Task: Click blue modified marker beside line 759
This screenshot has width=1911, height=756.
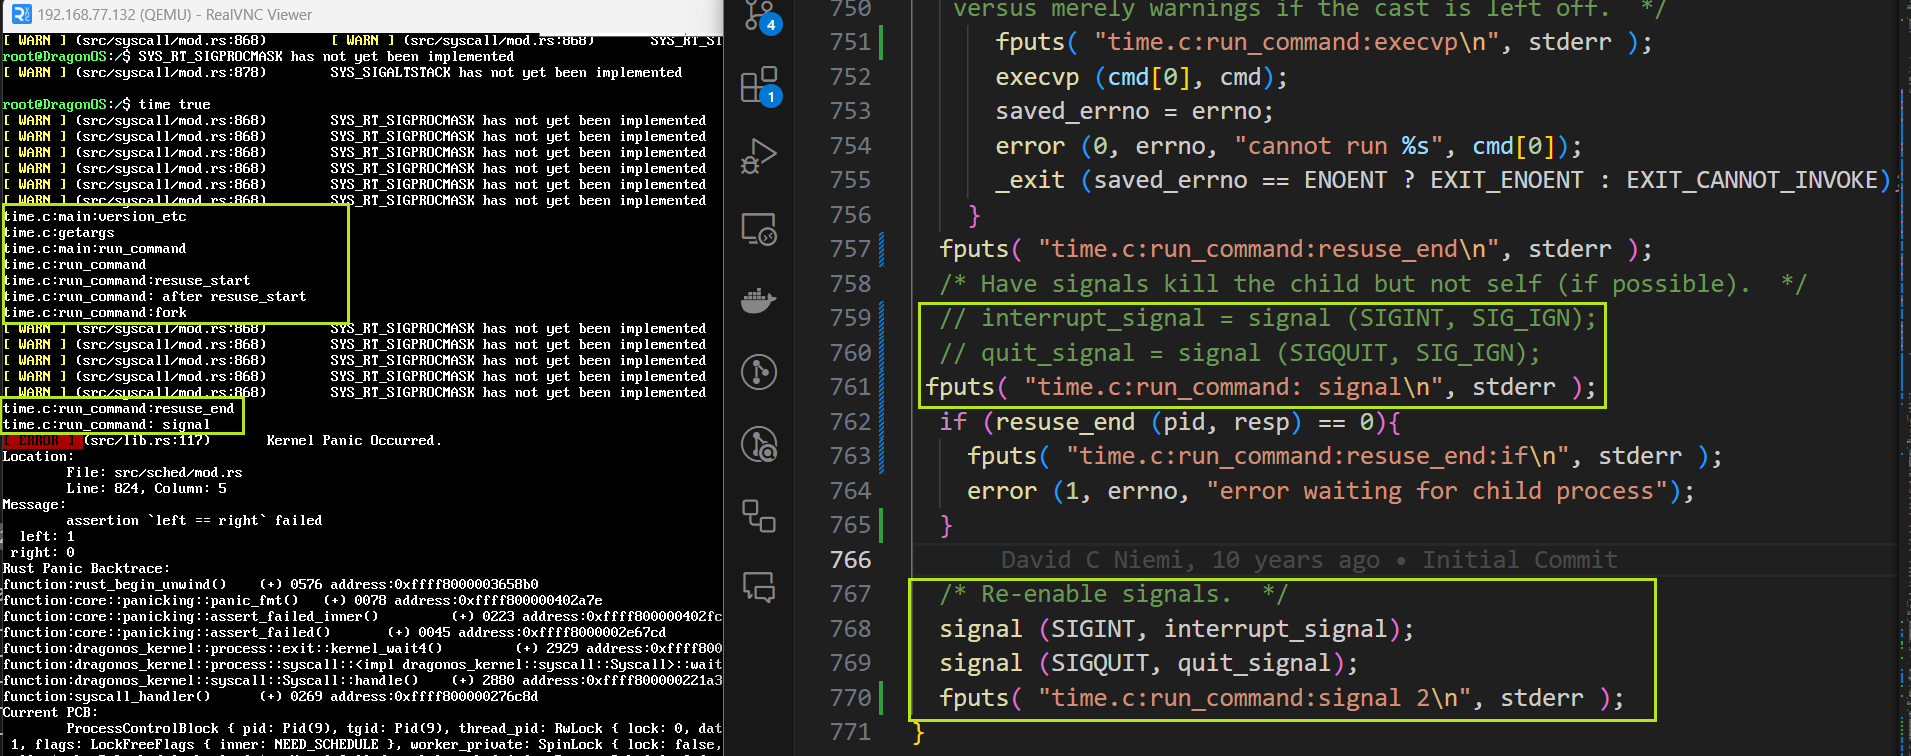Action: pyautogui.click(x=881, y=318)
